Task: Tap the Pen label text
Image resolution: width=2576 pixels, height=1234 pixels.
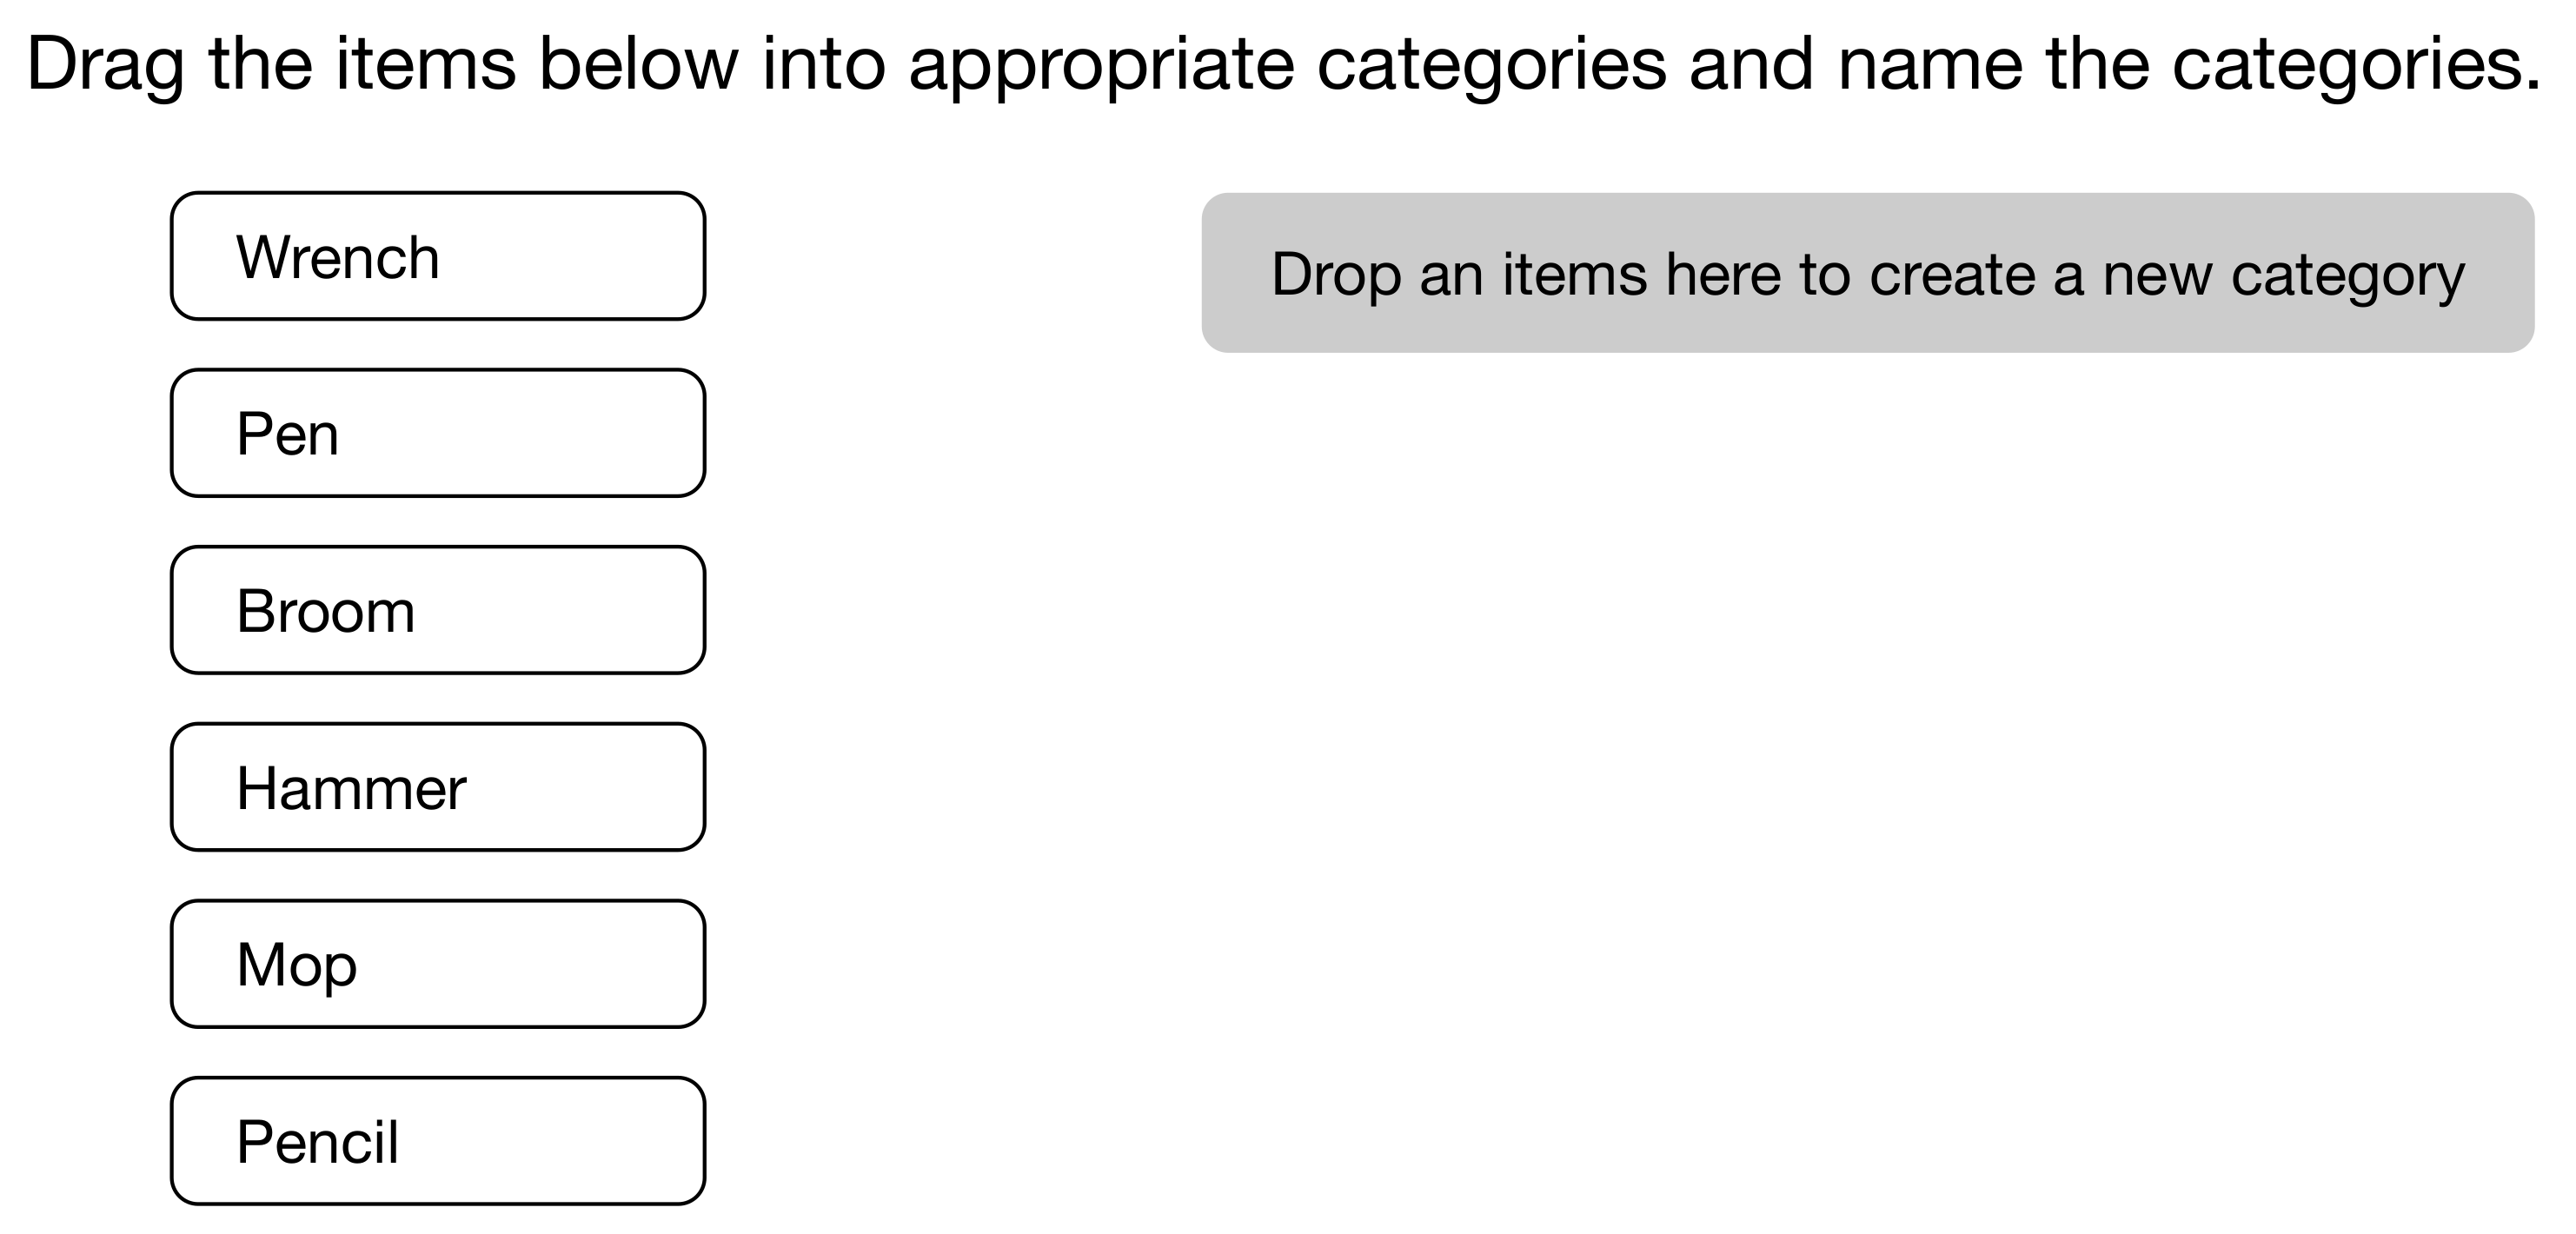Action: 288,434
